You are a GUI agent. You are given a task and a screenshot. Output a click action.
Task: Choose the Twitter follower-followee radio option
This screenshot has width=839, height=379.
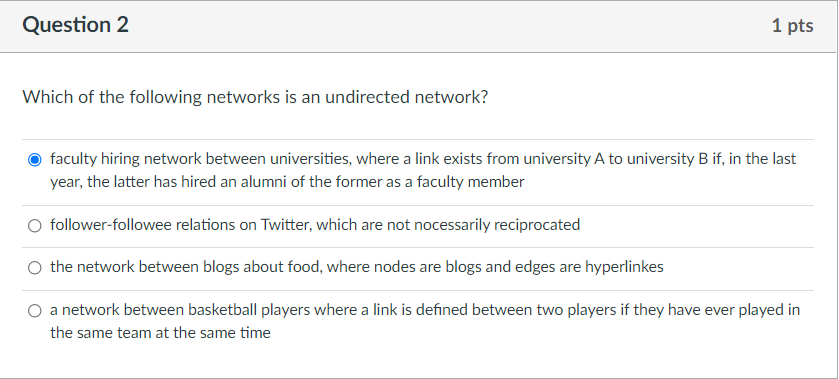(x=34, y=226)
